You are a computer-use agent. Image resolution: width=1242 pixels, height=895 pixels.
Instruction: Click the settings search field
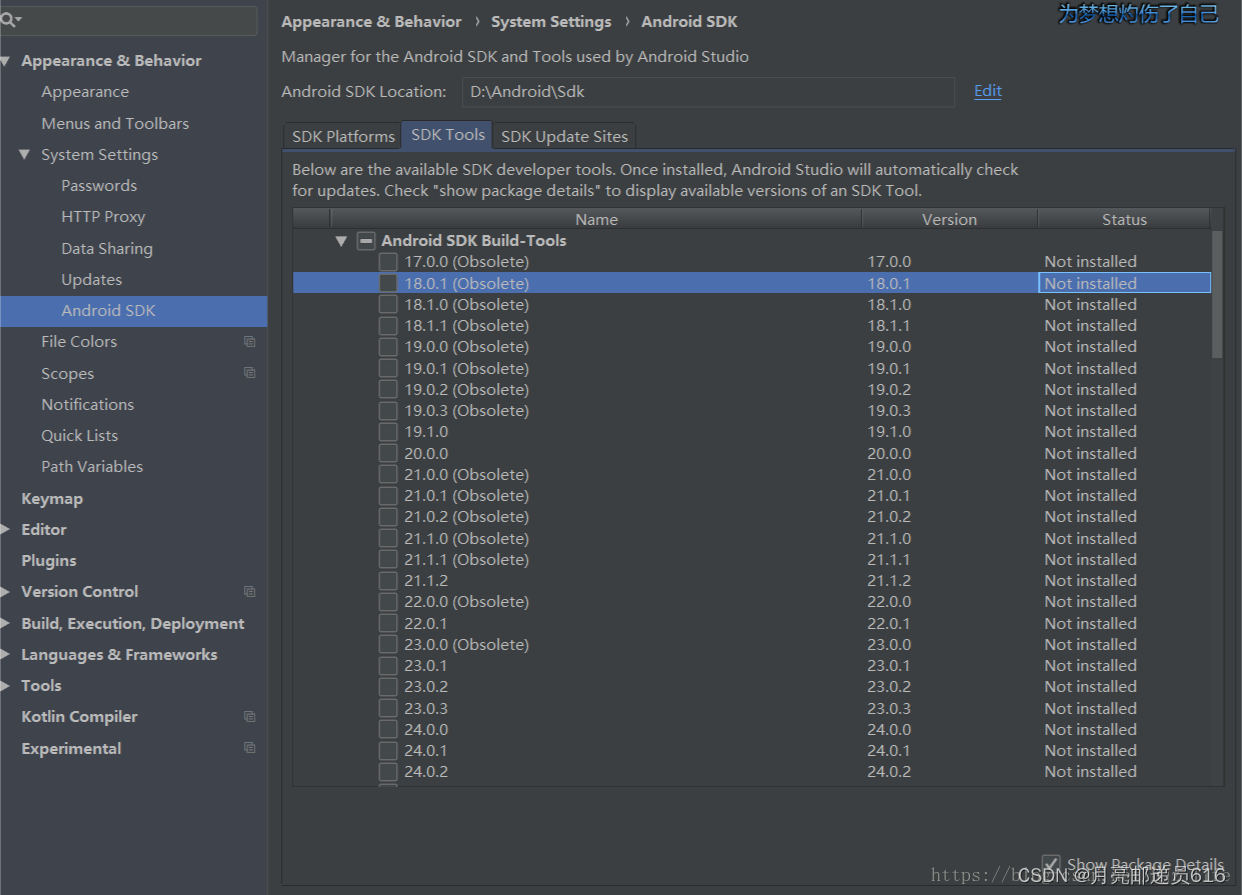point(129,20)
